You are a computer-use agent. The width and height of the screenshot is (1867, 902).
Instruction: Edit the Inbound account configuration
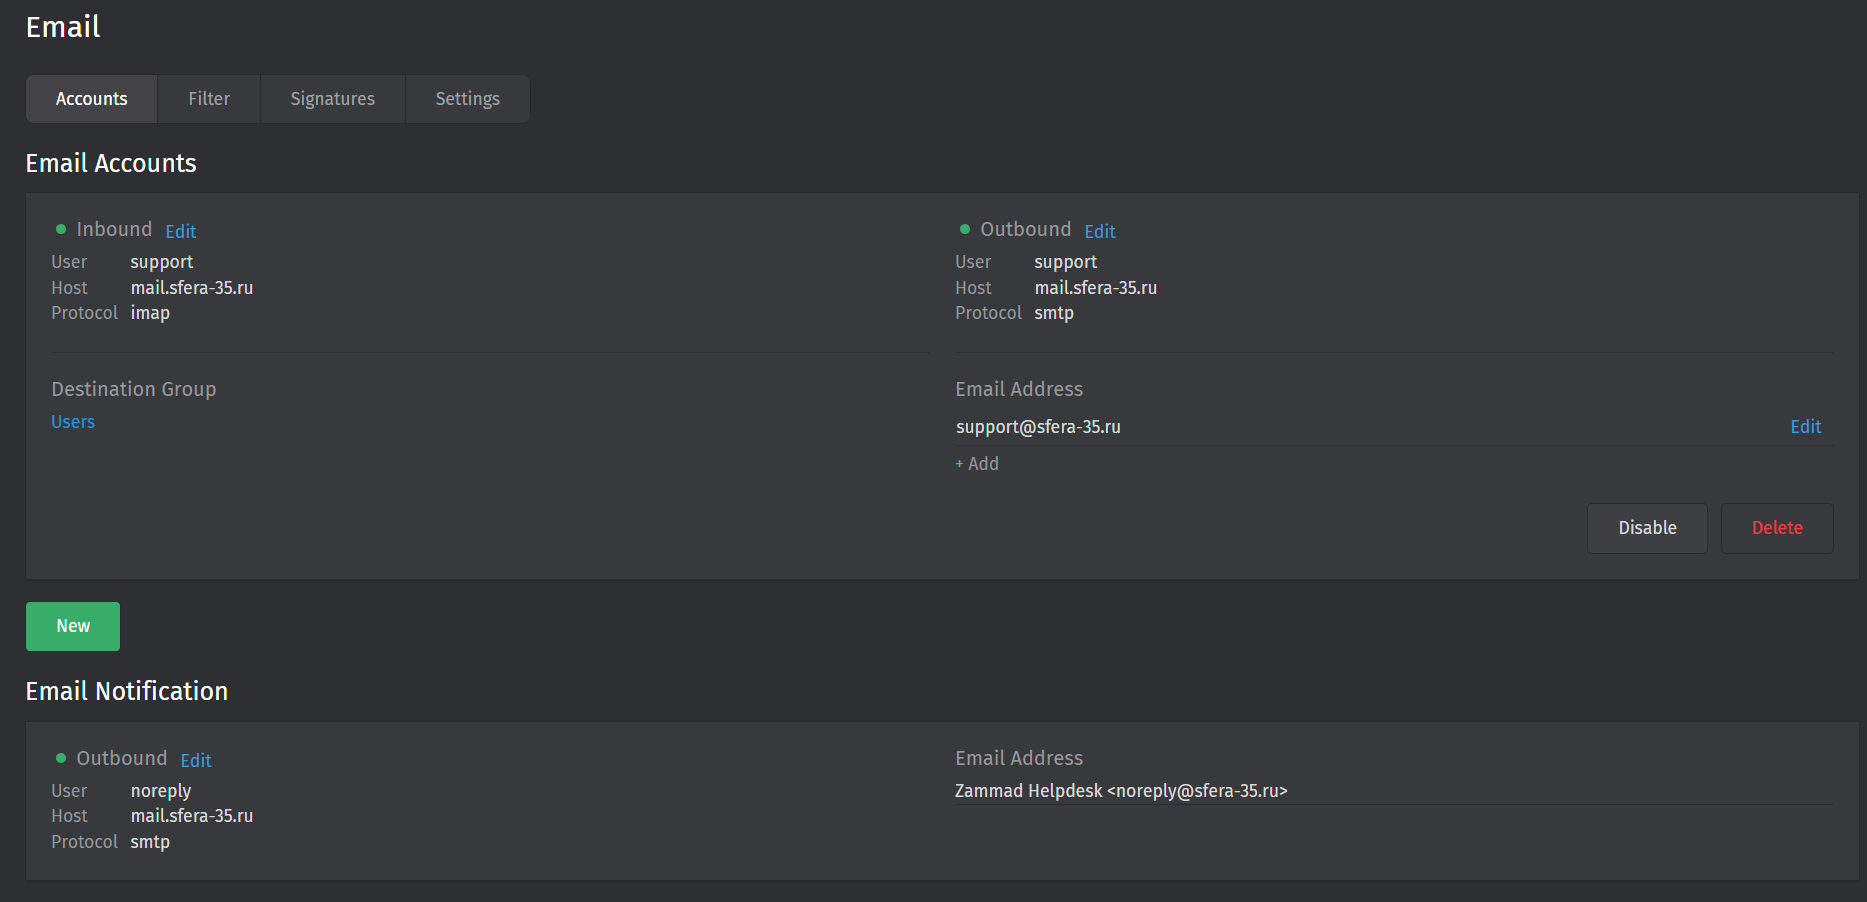point(180,231)
